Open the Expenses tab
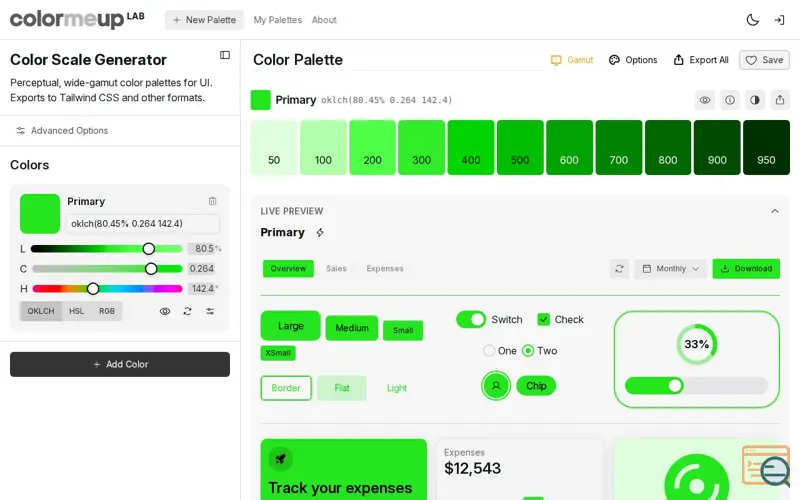800x500 pixels. [x=385, y=268]
